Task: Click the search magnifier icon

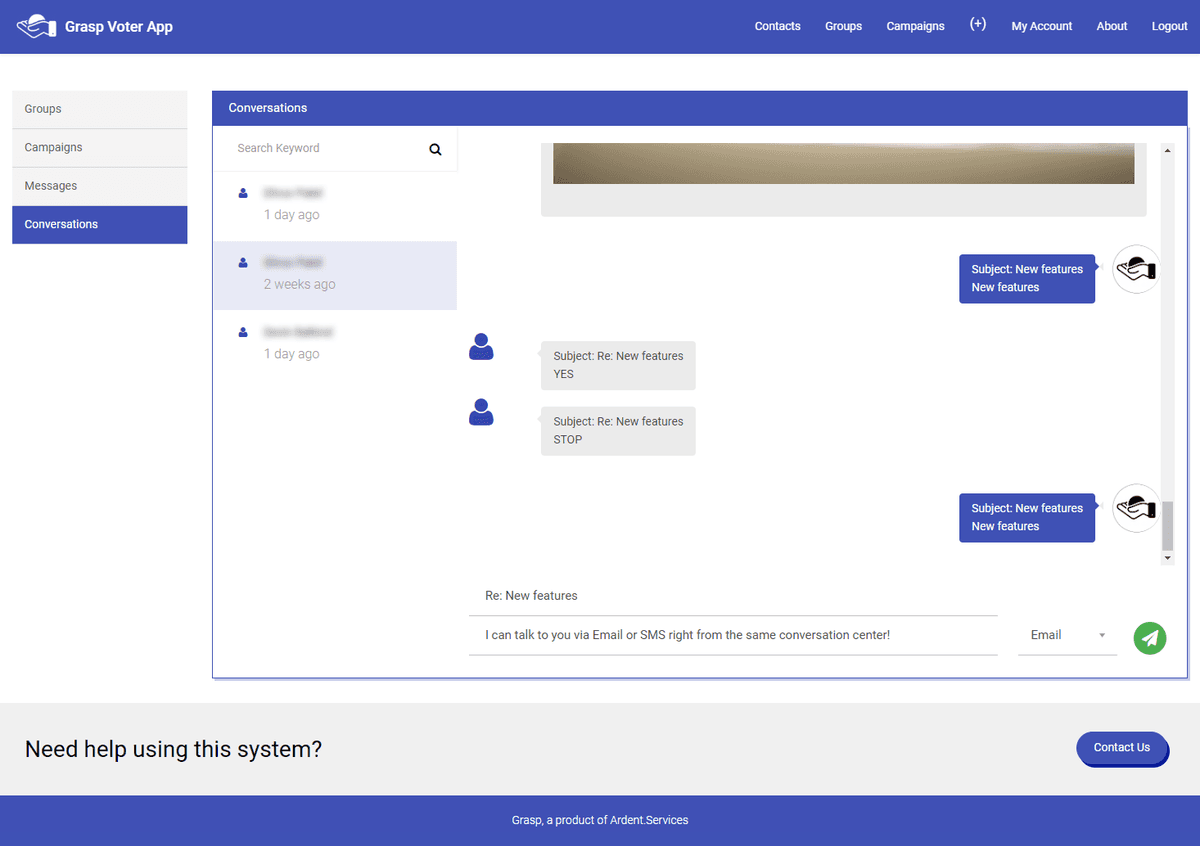Action: [x=435, y=149]
